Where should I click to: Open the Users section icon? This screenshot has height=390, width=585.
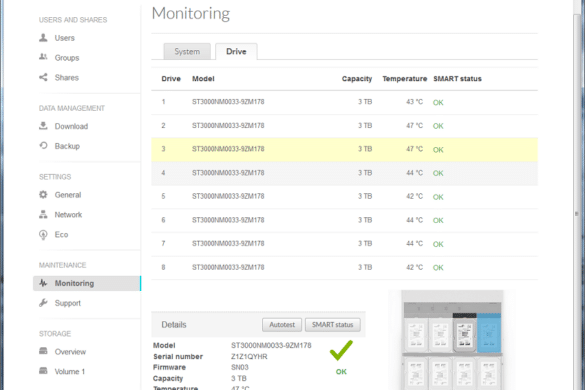click(43, 38)
